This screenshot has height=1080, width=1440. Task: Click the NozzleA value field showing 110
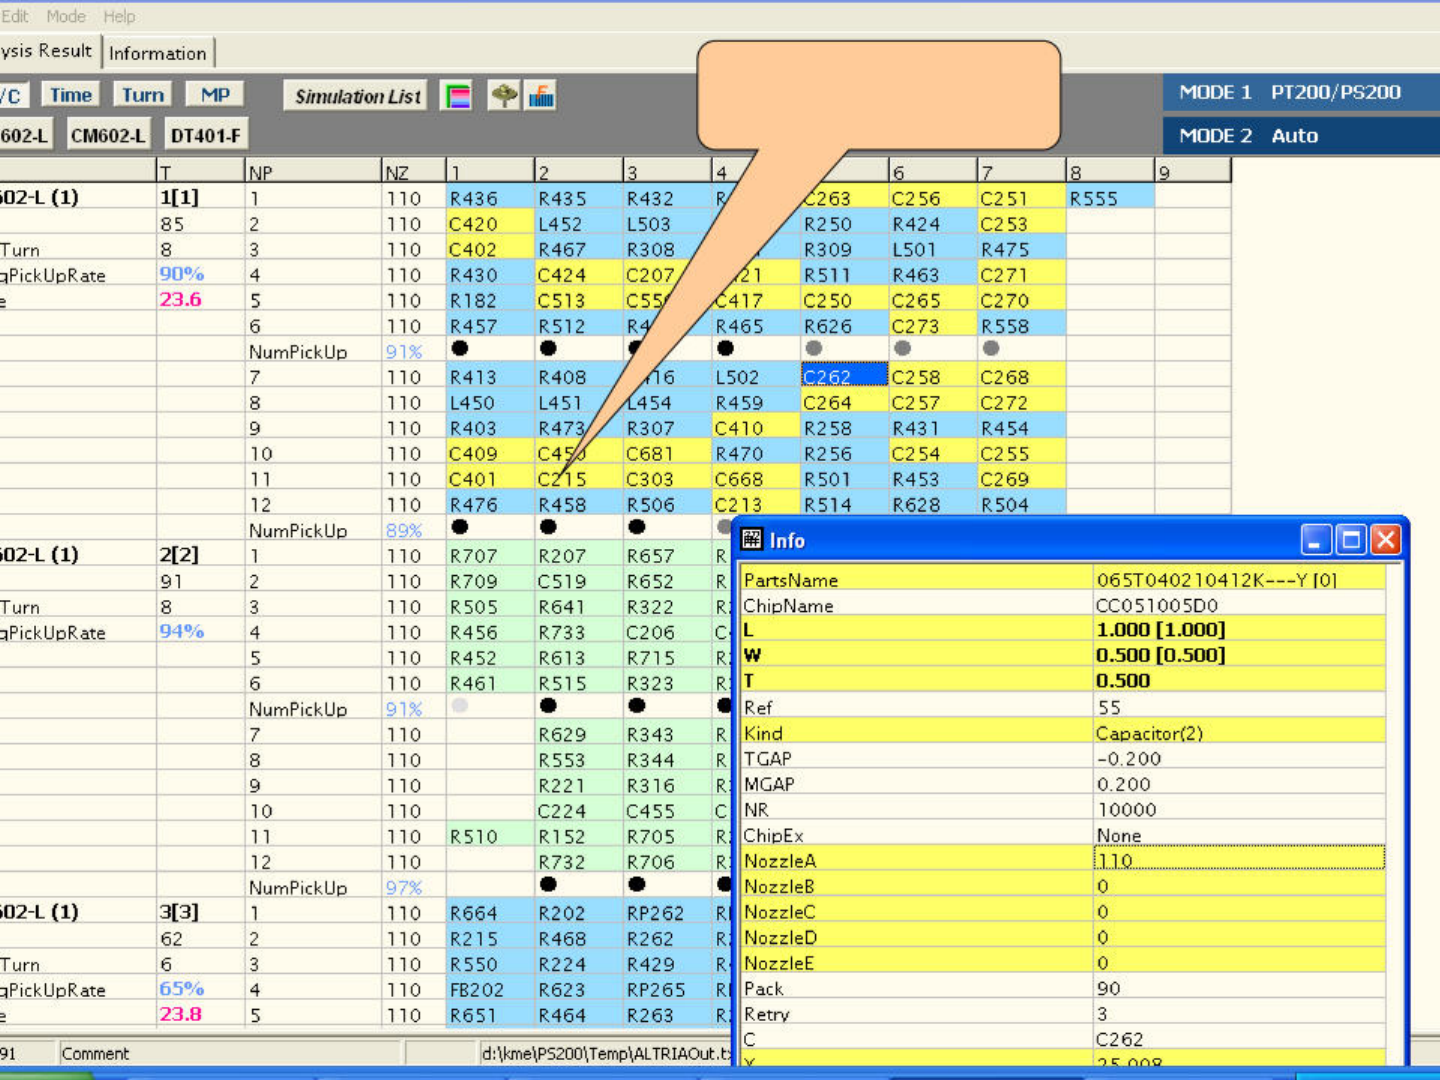1238,860
